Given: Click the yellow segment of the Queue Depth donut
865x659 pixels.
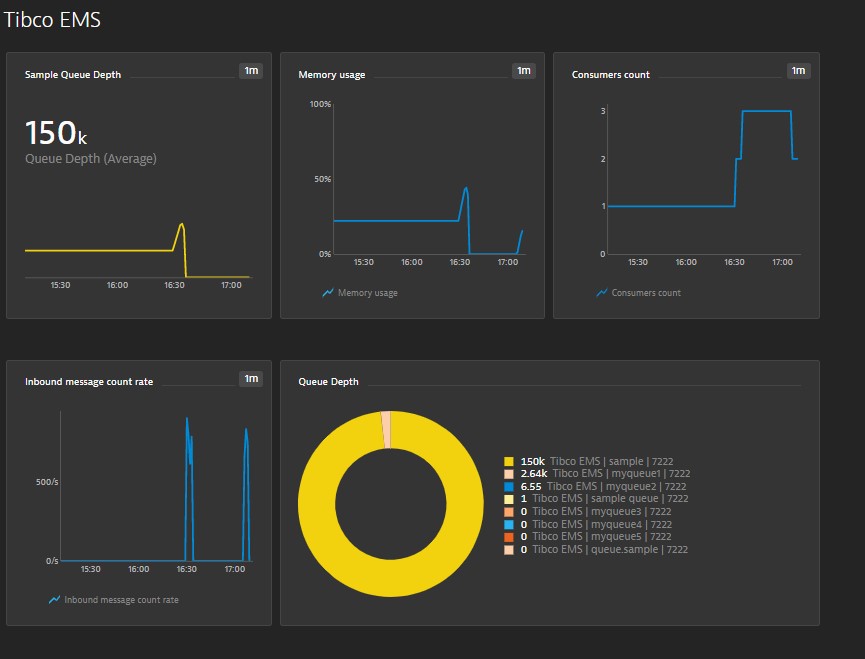Looking at the screenshot, I should [391, 578].
